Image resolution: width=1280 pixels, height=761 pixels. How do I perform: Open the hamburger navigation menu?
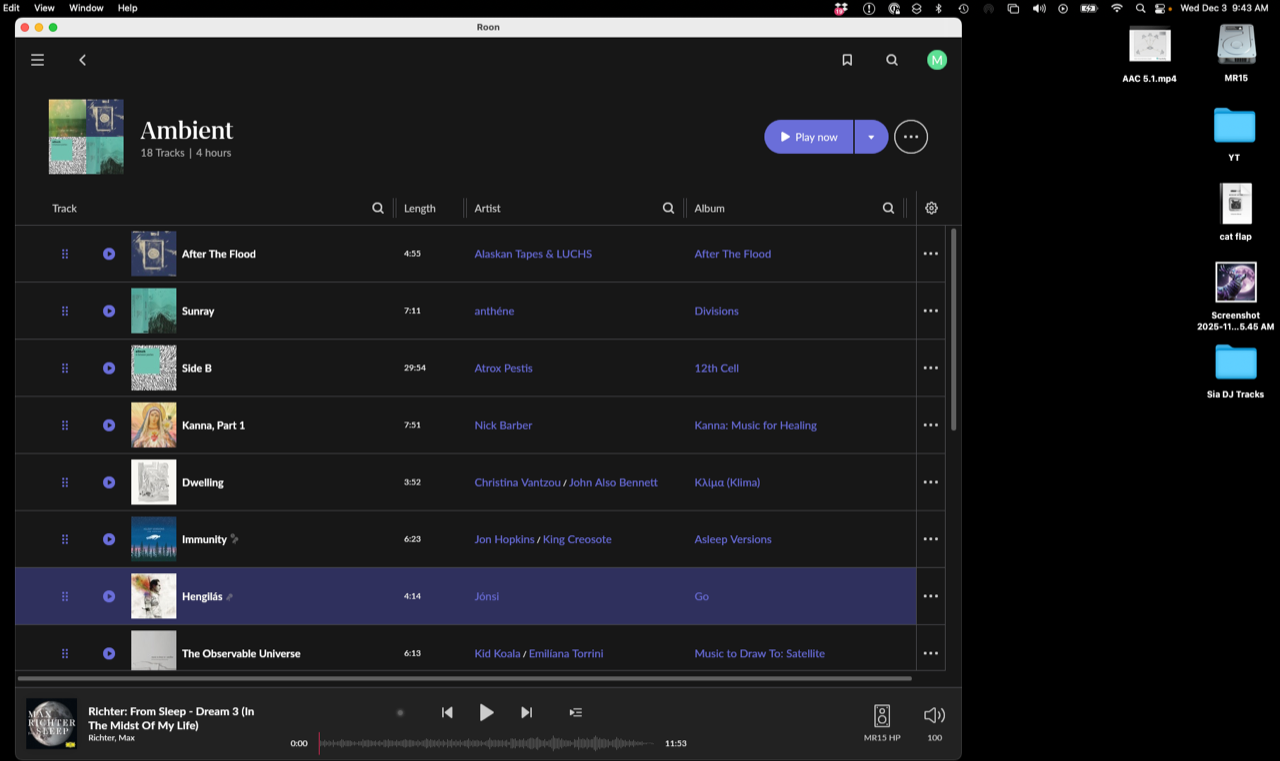click(37, 60)
